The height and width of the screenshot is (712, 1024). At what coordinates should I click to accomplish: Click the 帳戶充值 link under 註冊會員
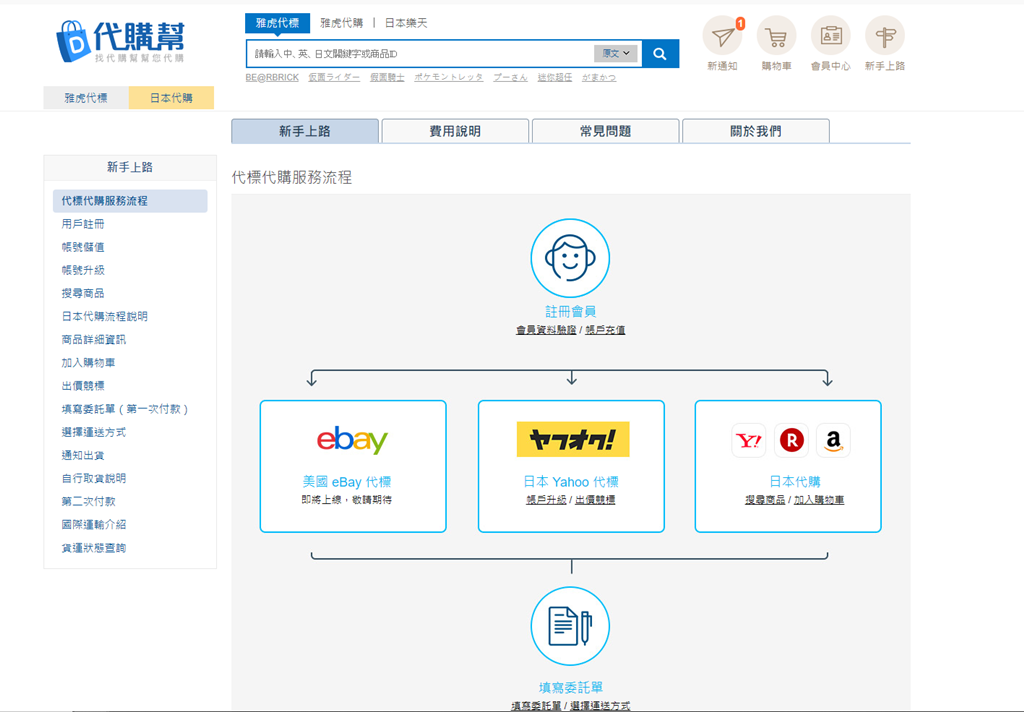(x=605, y=330)
